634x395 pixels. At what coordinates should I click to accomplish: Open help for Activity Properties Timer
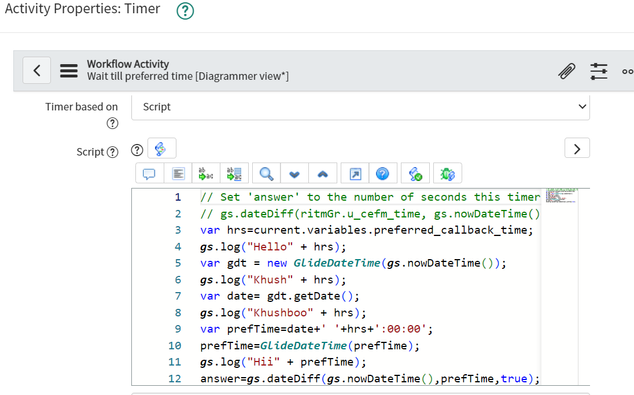185,11
